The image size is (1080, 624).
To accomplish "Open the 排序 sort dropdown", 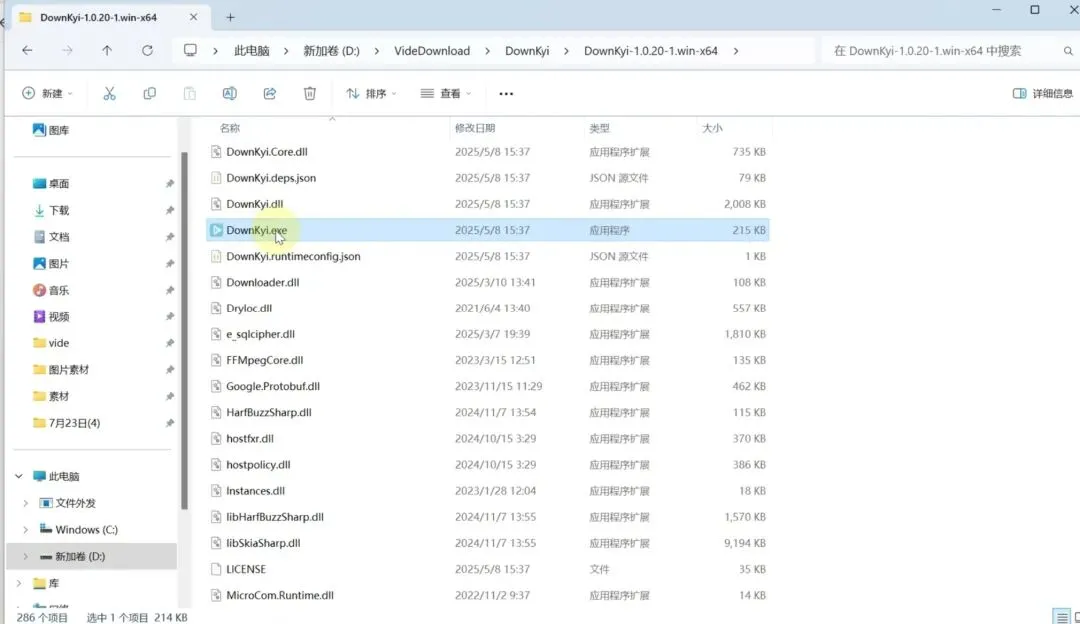I will pos(371,94).
